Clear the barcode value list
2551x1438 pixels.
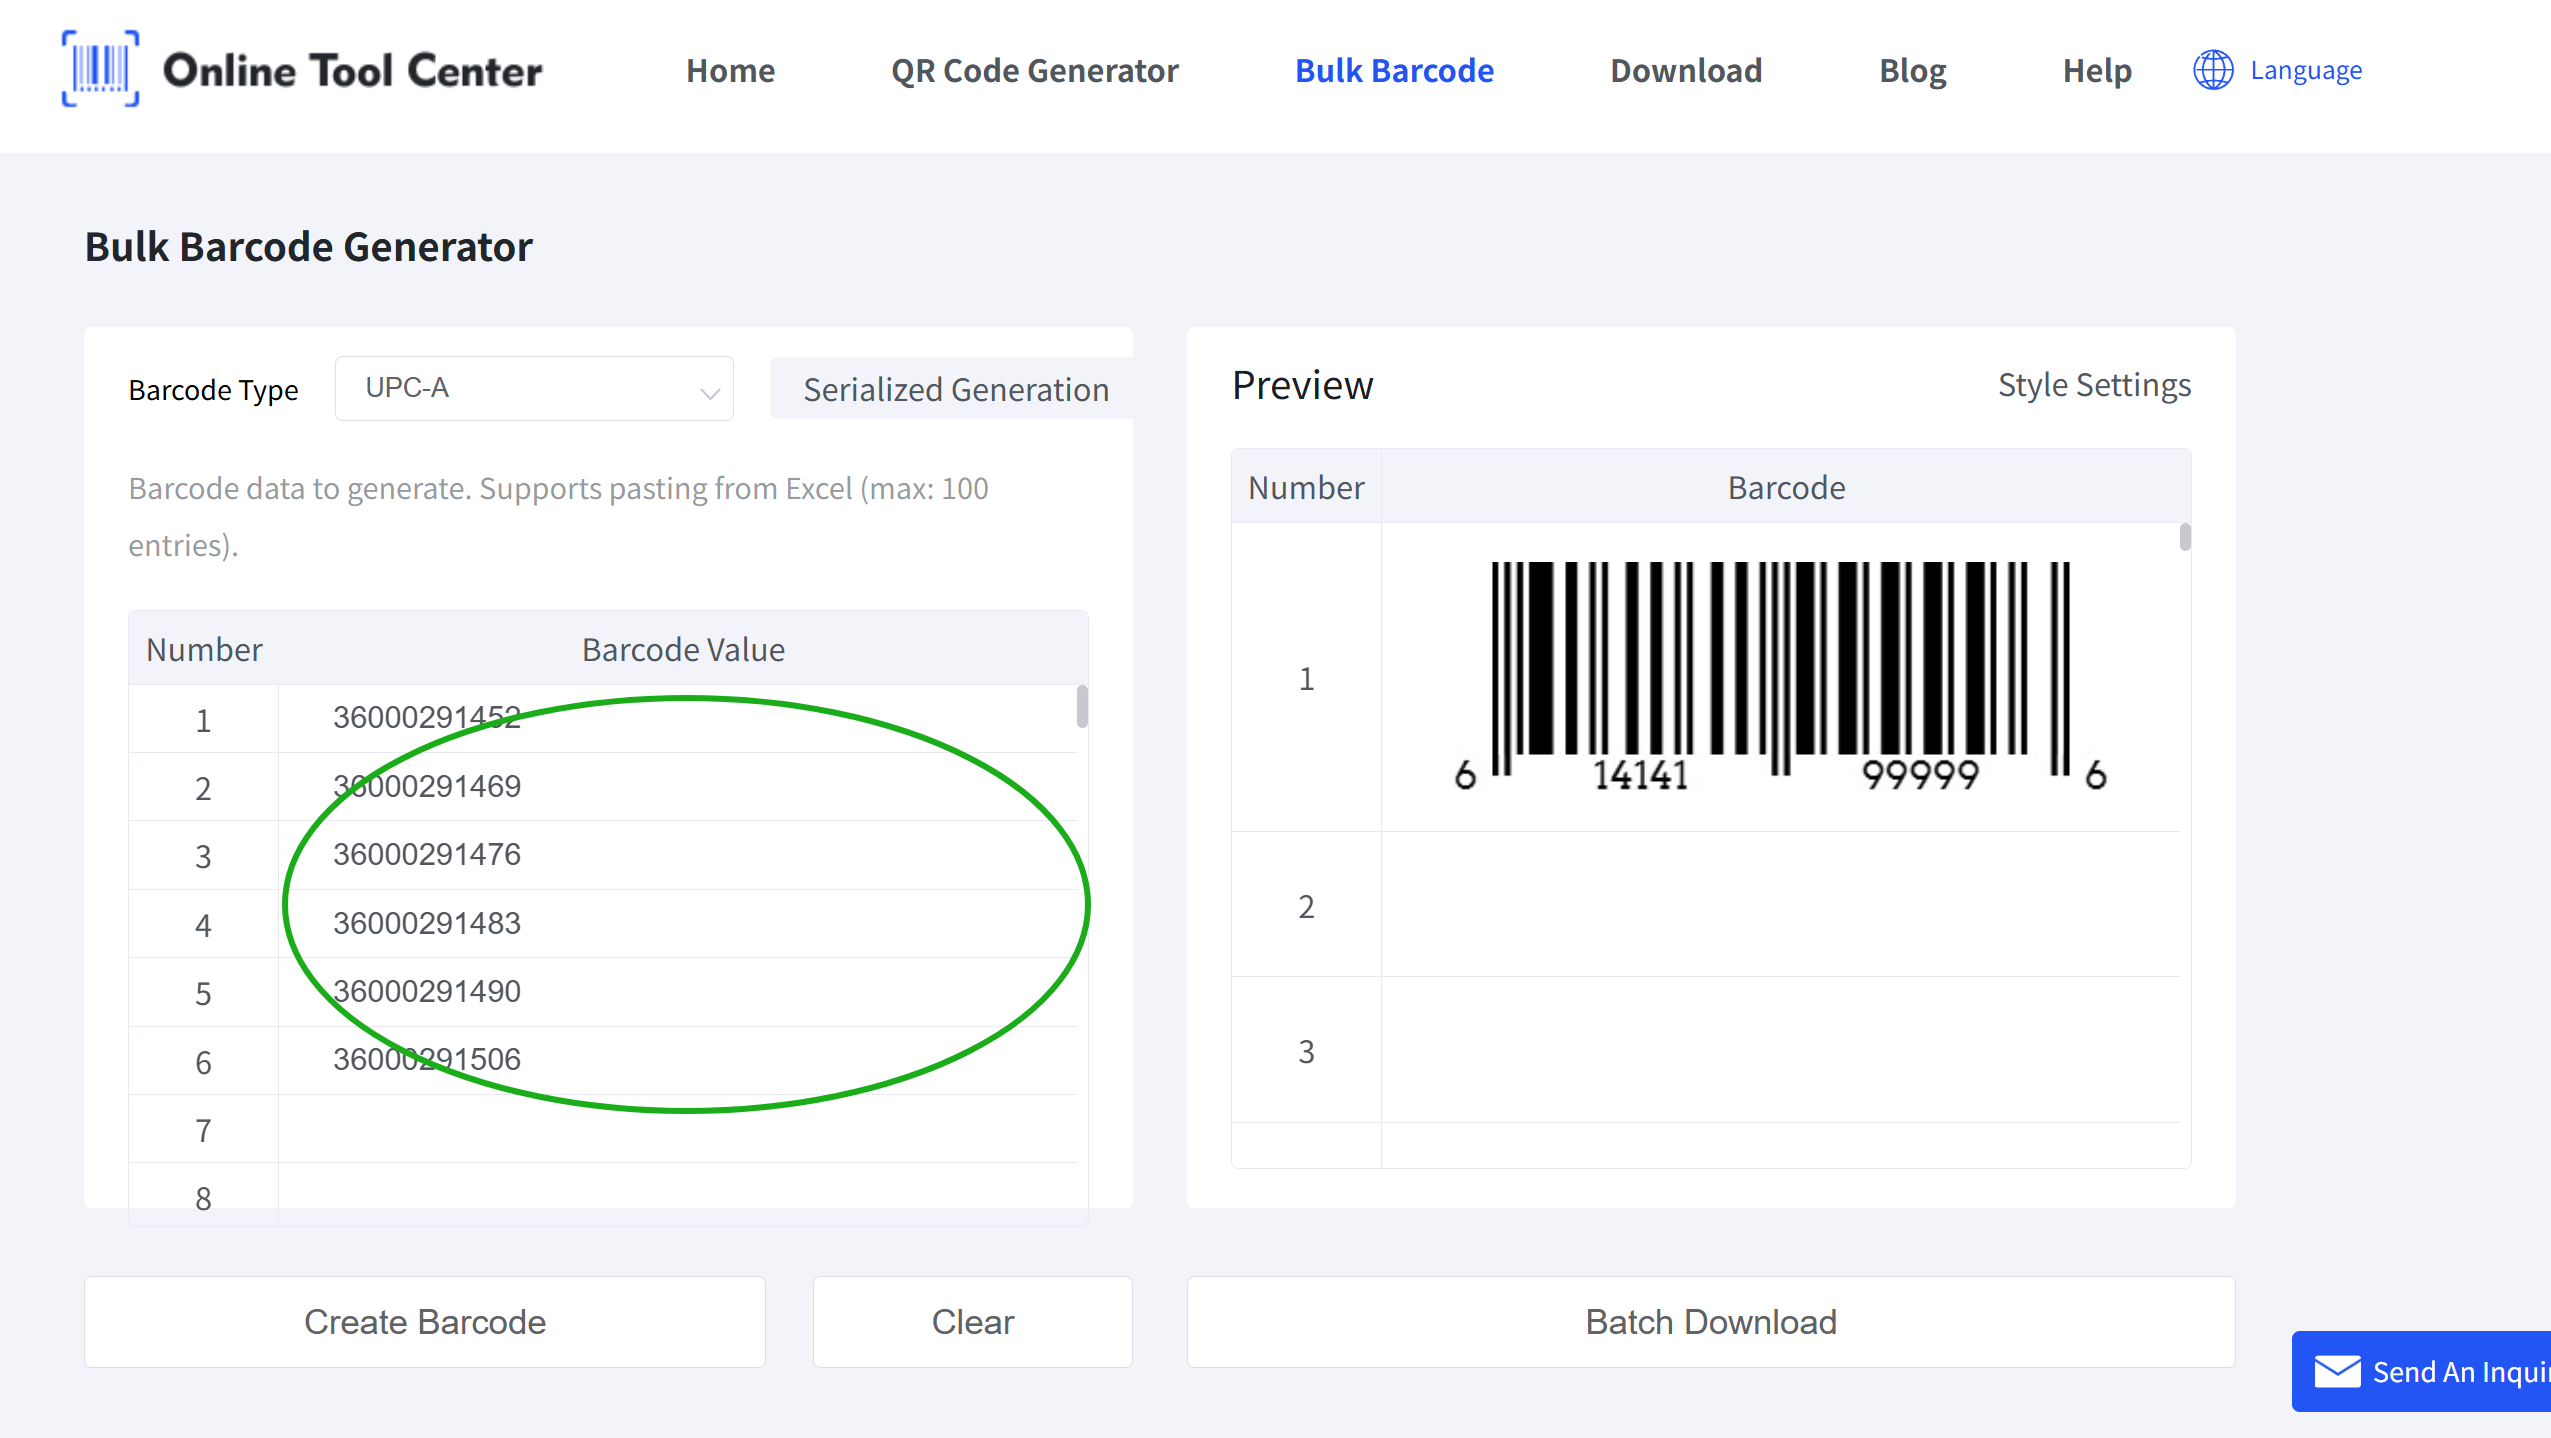pyautogui.click(x=972, y=1321)
